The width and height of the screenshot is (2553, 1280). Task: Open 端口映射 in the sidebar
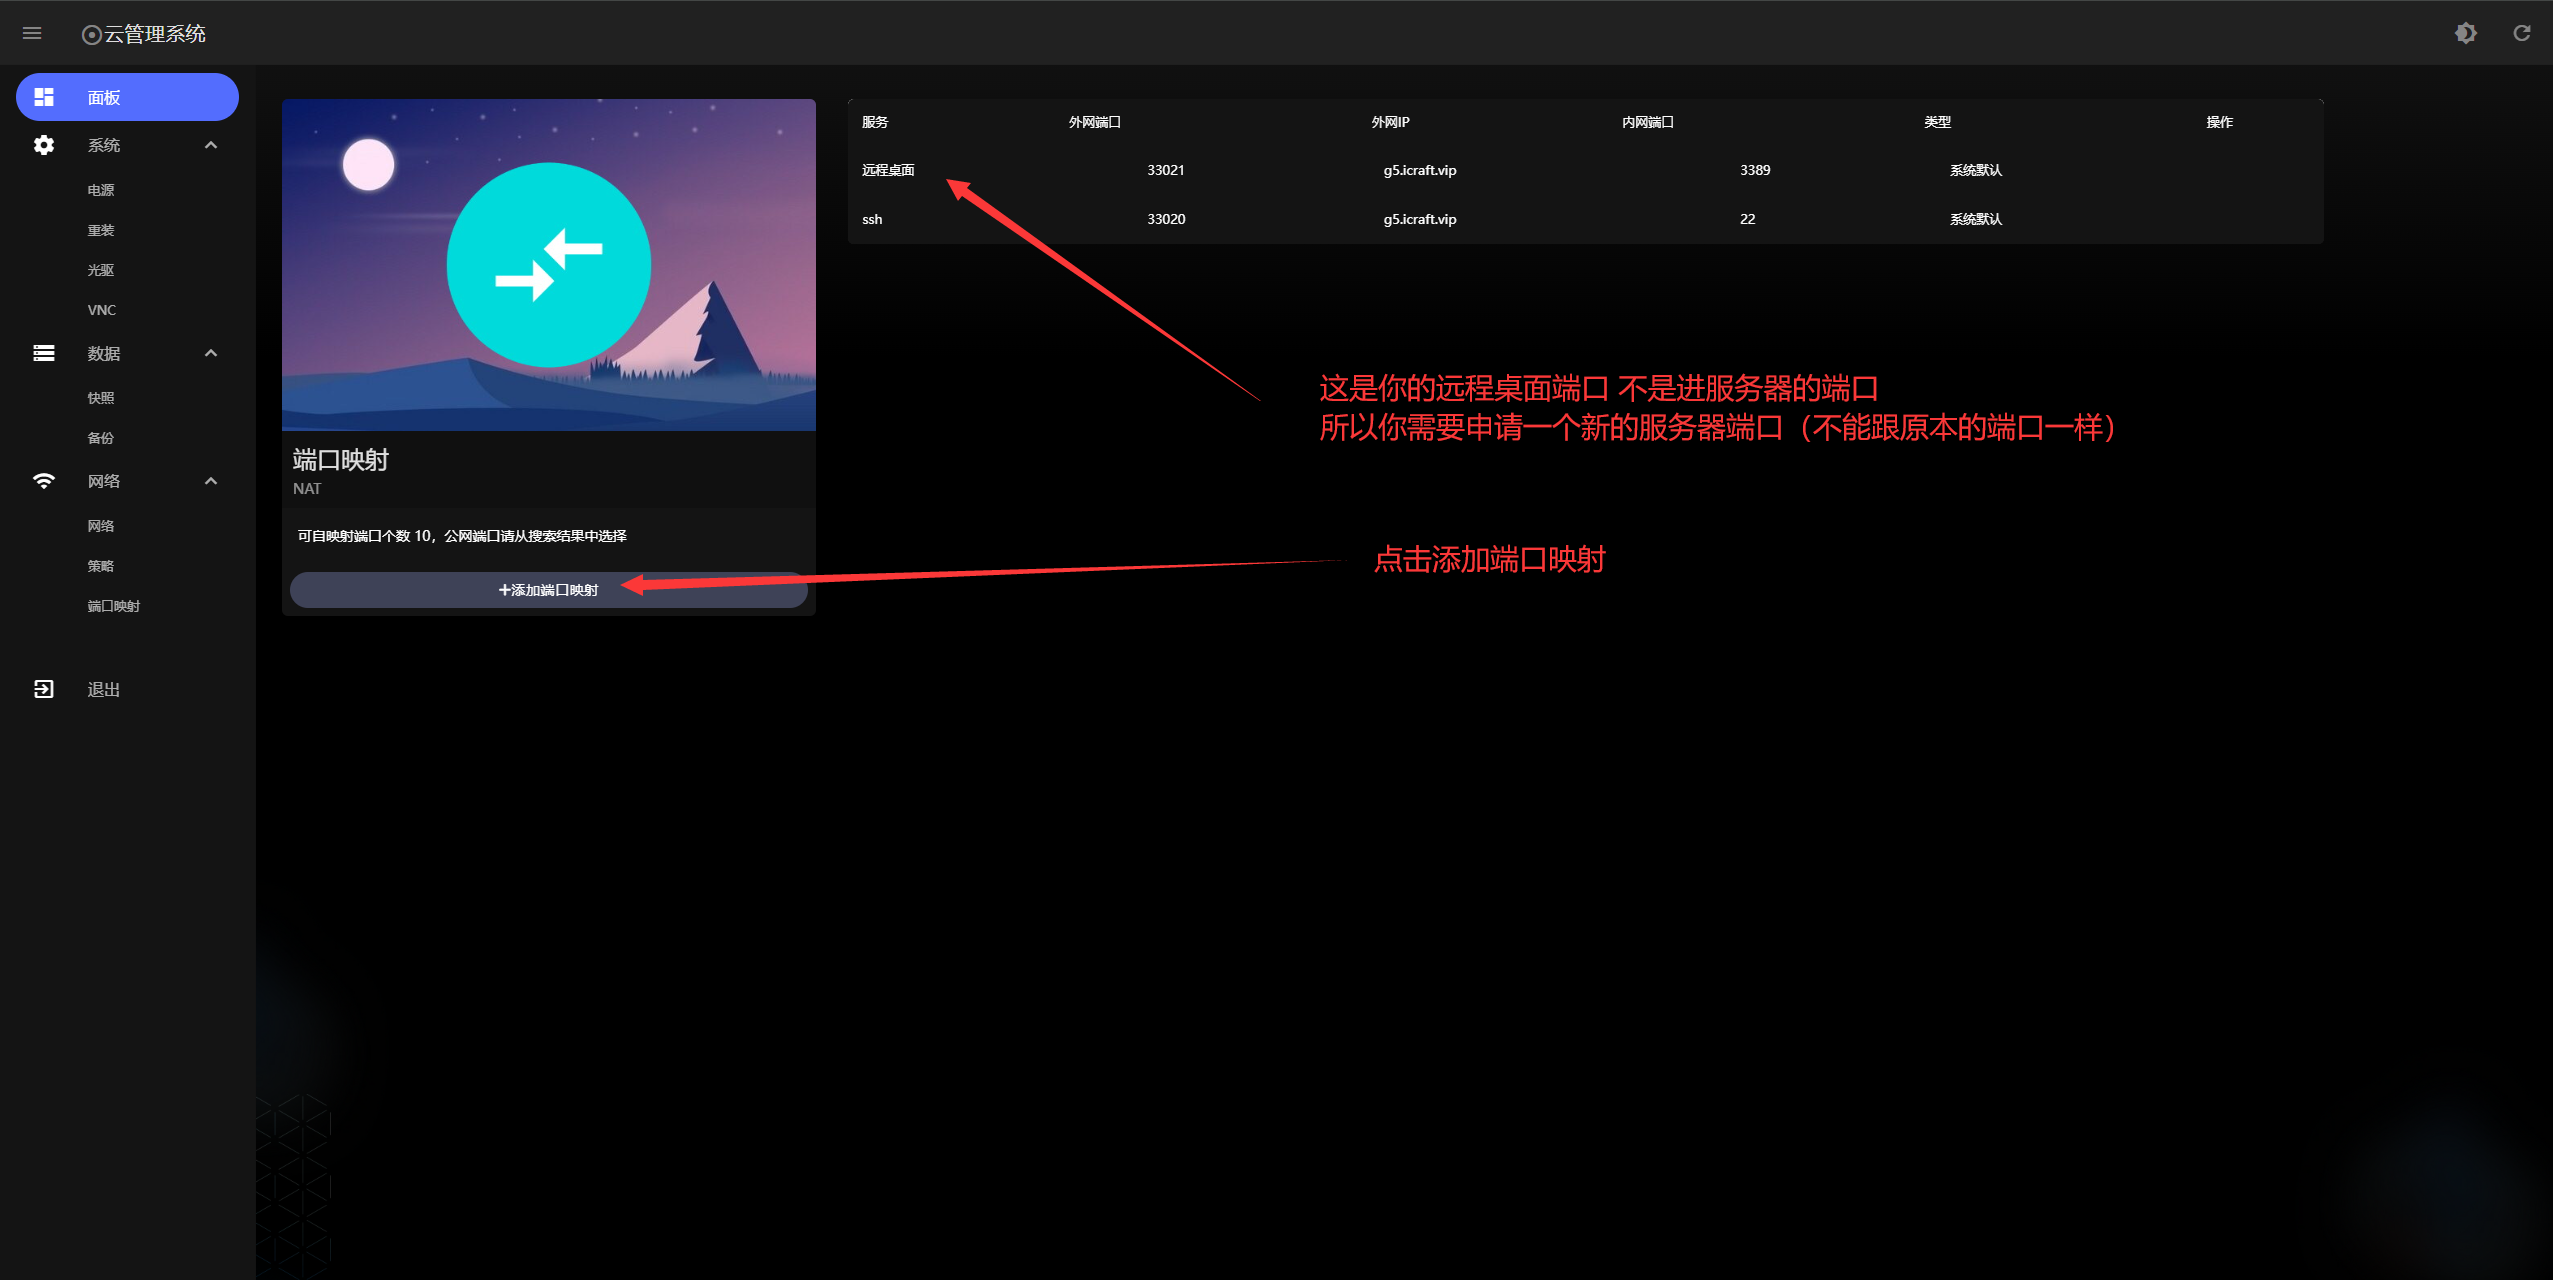pos(114,606)
